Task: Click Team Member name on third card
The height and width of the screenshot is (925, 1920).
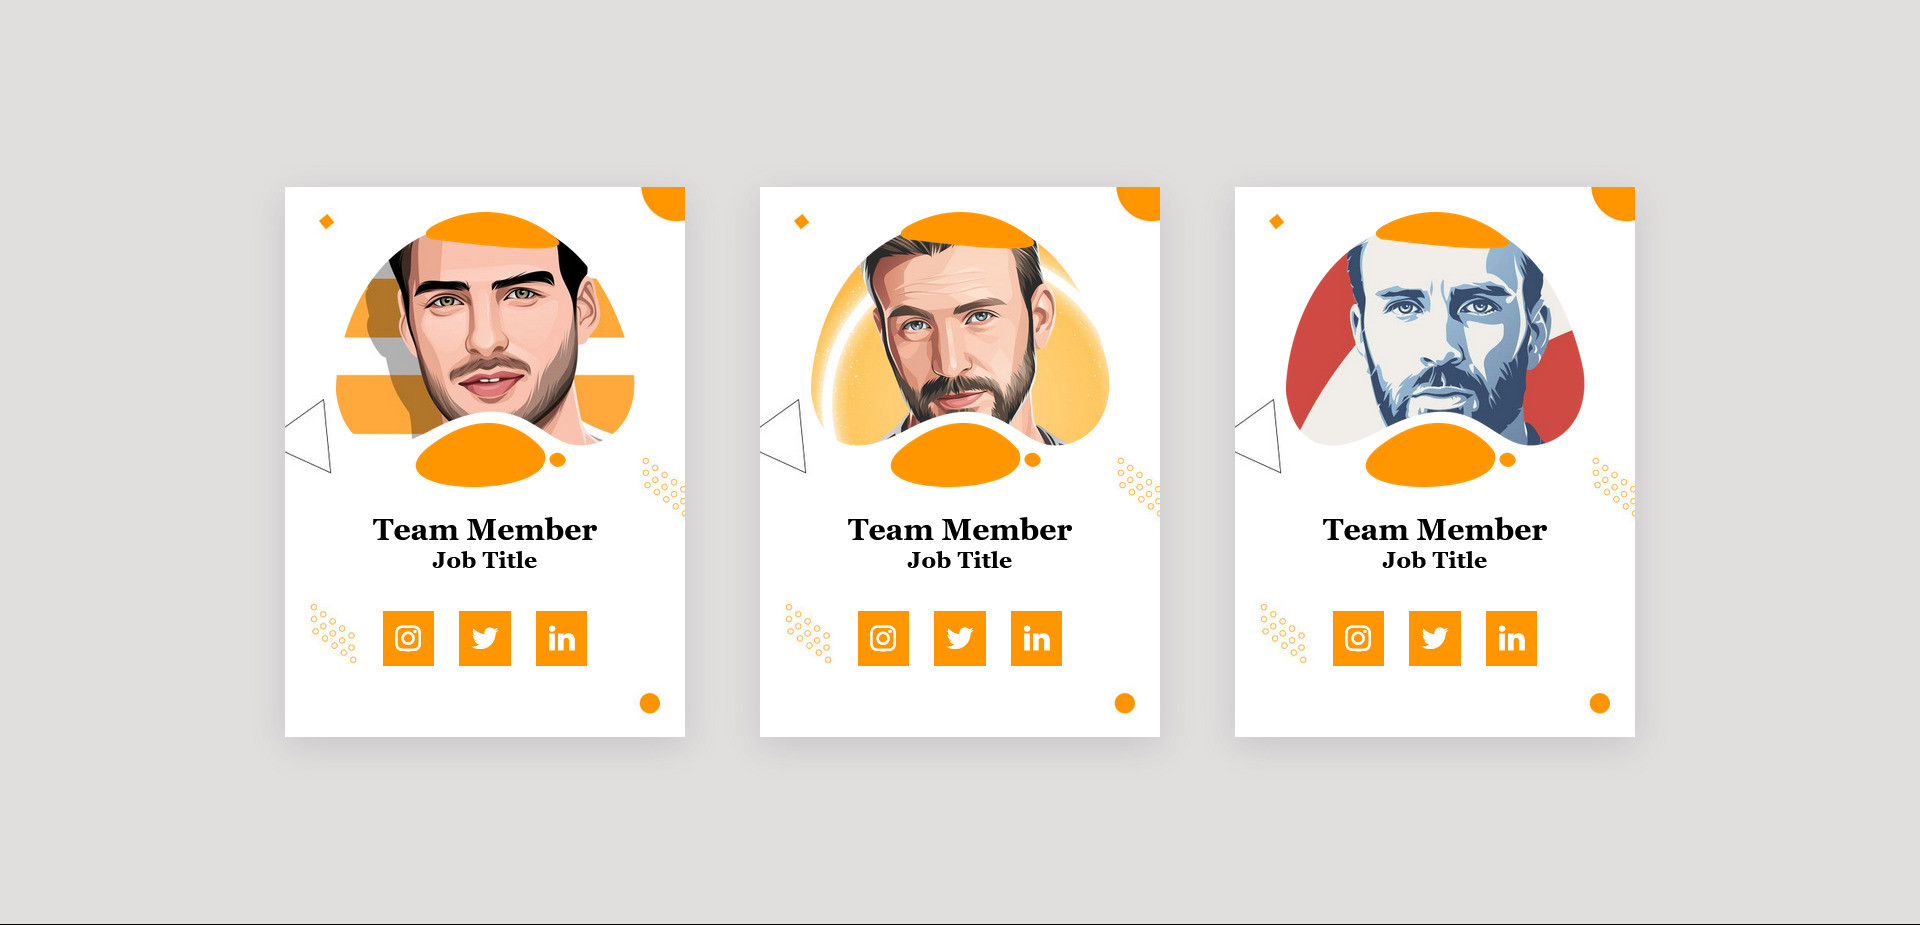Action: pyautogui.click(x=1435, y=529)
